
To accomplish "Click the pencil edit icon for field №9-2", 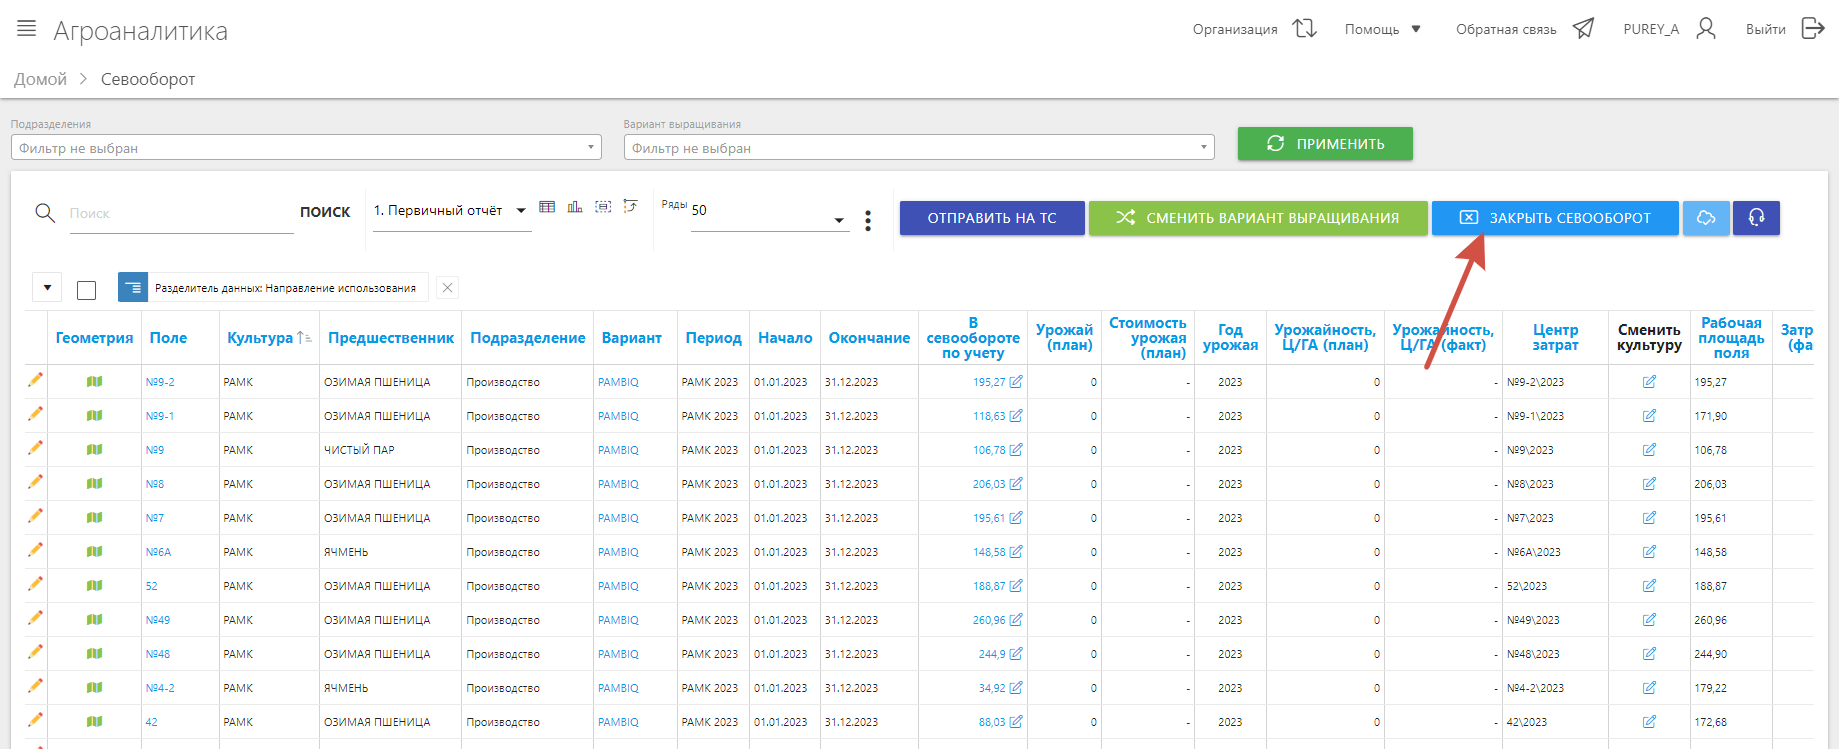I will coord(36,380).
